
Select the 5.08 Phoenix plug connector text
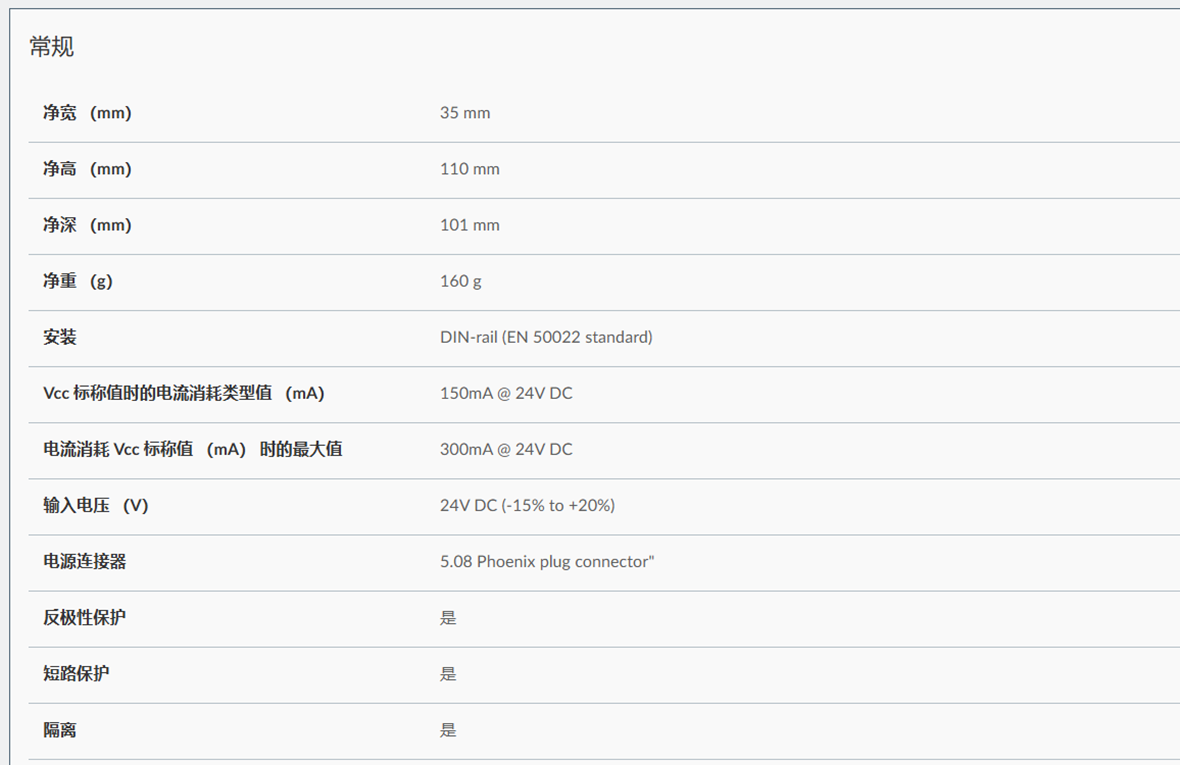[x=546, y=561]
